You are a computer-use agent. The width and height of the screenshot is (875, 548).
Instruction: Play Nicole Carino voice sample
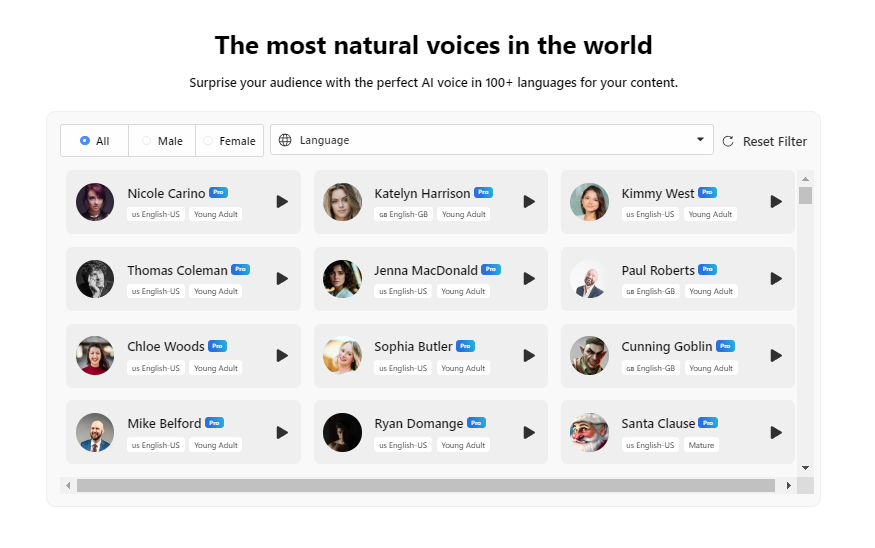282,201
